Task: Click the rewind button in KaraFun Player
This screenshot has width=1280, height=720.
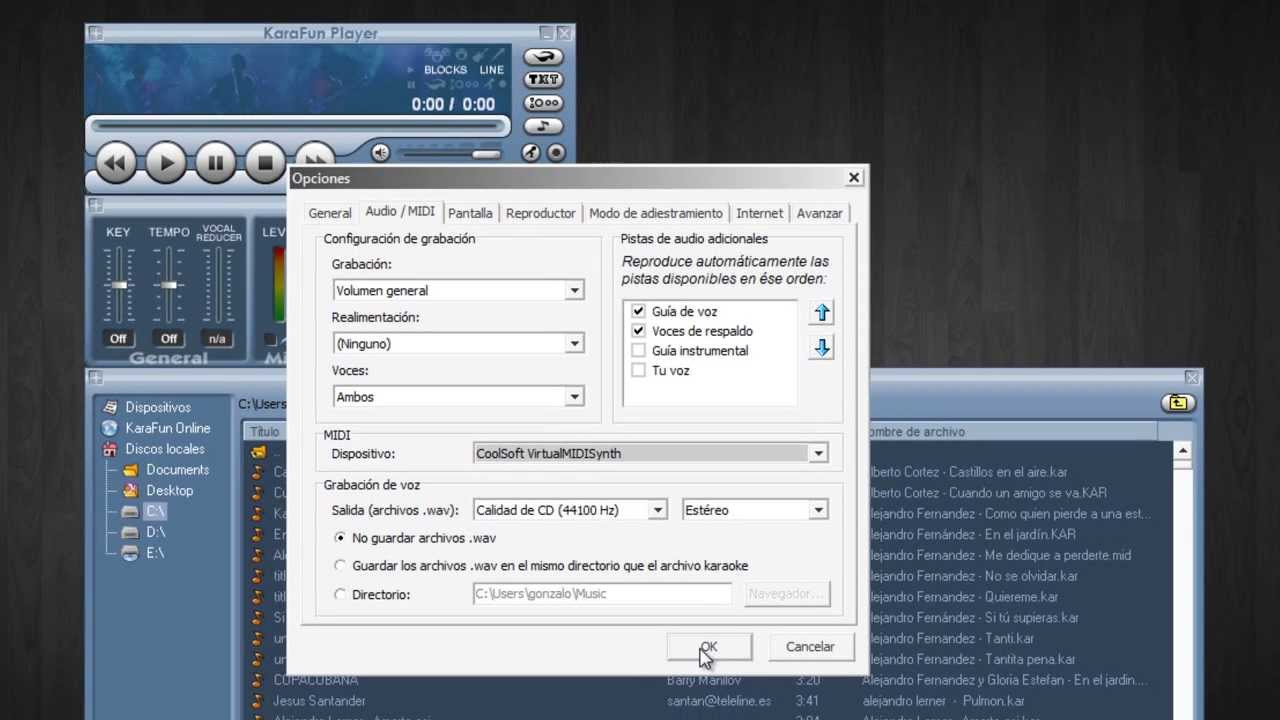Action: tap(116, 162)
